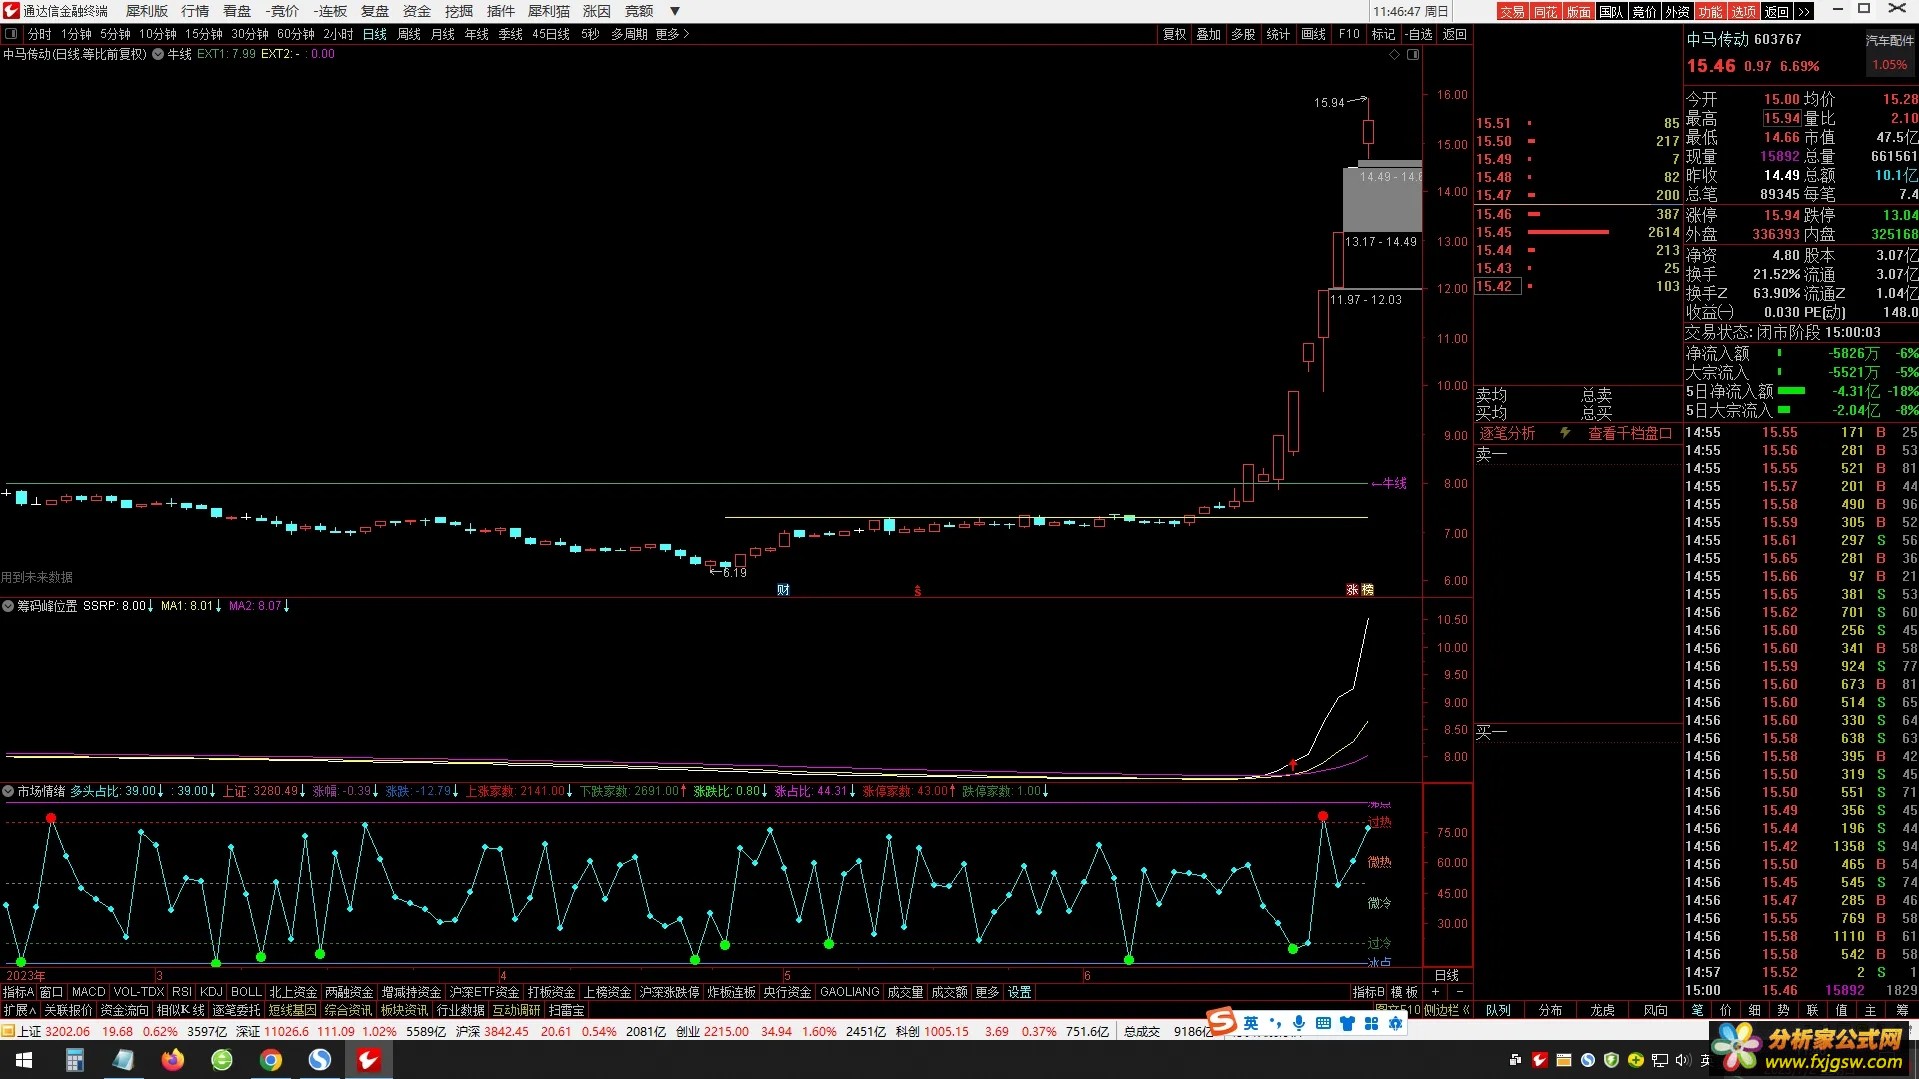Image resolution: width=1919 pixels, height=1079 pixels.
Task: Click the Sogou microphone voice input icon
Action: (x=1299, y=1023)
